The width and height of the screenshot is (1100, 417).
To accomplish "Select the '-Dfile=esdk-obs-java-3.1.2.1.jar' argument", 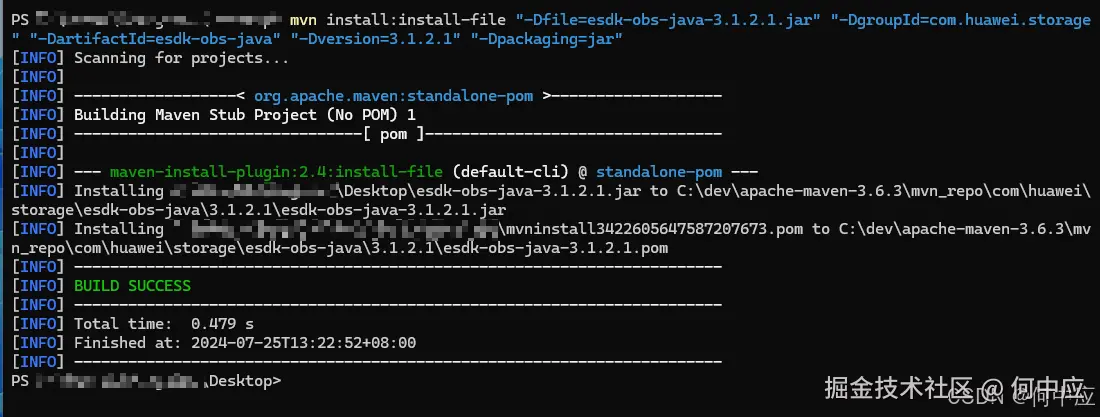I will click(x=669, y=20).
